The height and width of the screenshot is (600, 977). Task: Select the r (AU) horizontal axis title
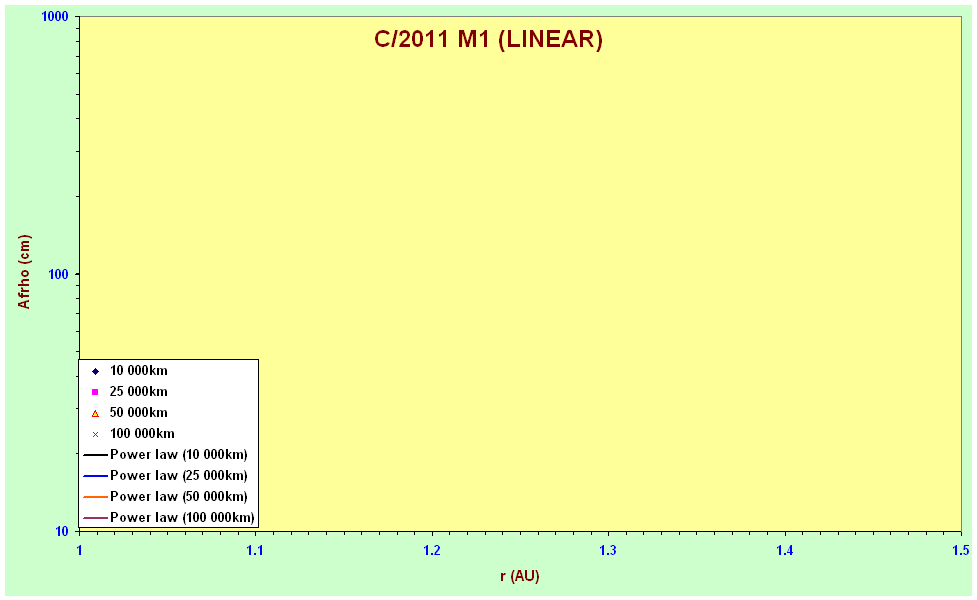[x=520, y=576]
